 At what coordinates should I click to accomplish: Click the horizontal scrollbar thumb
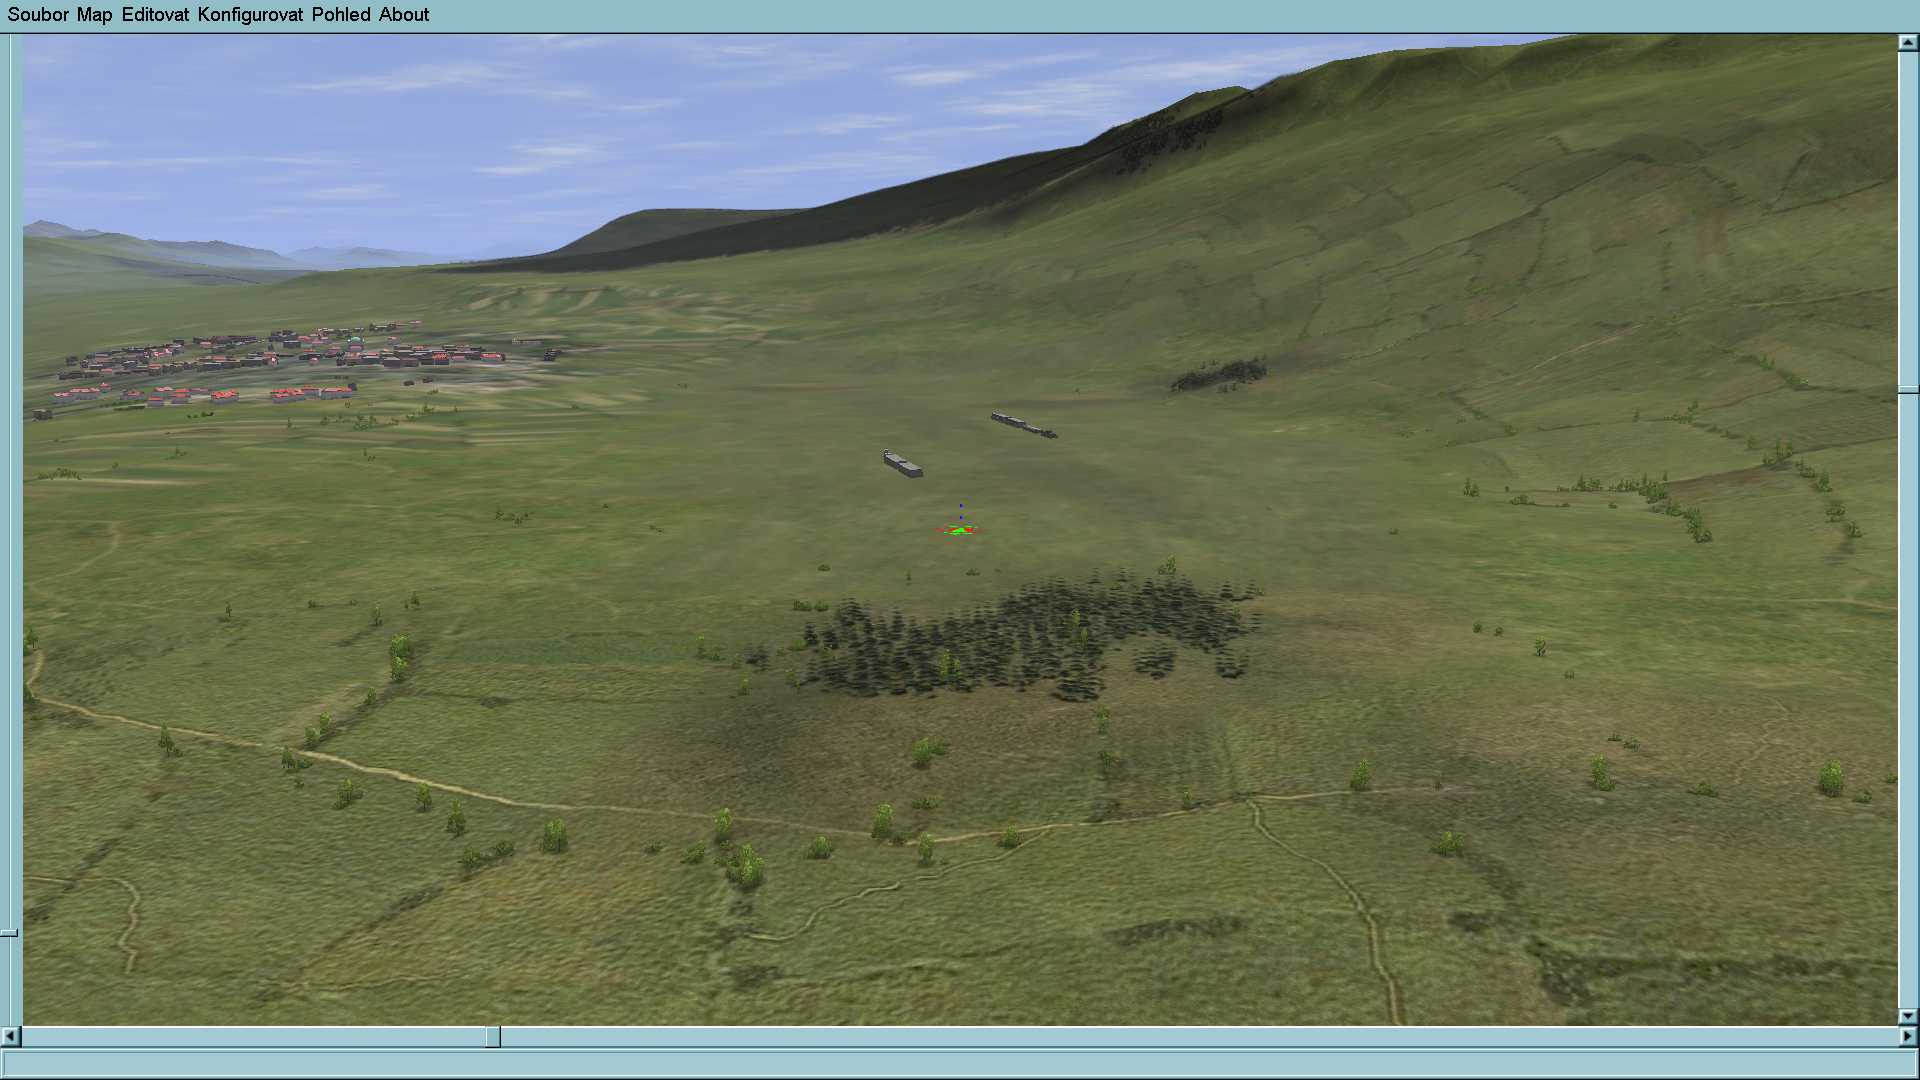493,1037
